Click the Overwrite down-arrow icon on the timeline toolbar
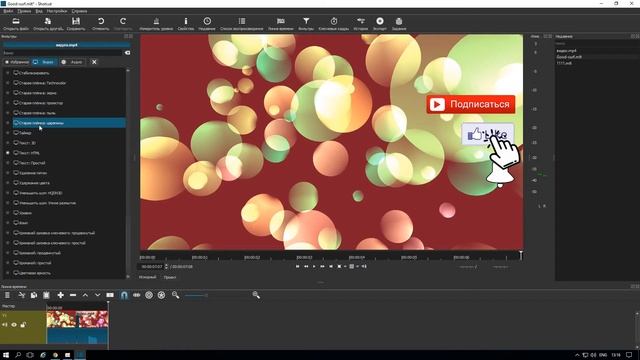This screenshot has height=360, width=640. 98,295
